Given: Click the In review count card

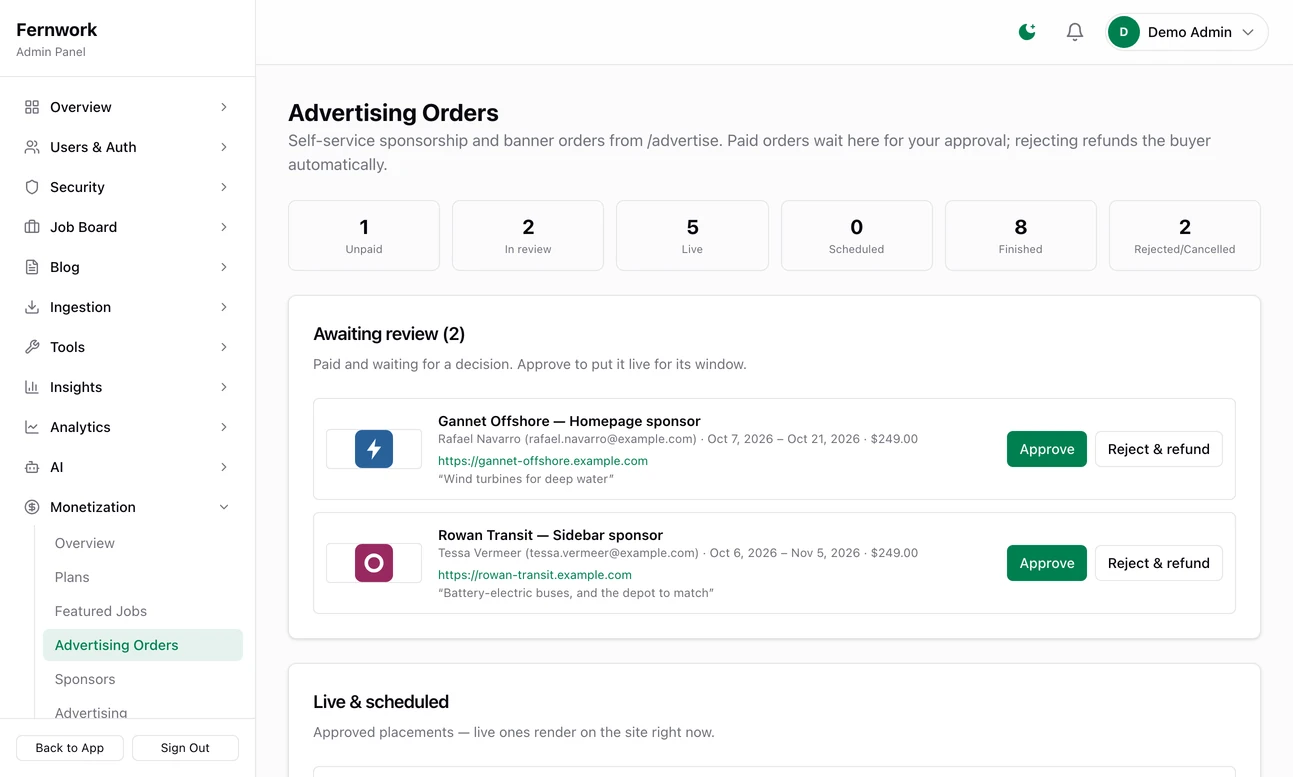Looking at the screenshot, I should (528, 235).
